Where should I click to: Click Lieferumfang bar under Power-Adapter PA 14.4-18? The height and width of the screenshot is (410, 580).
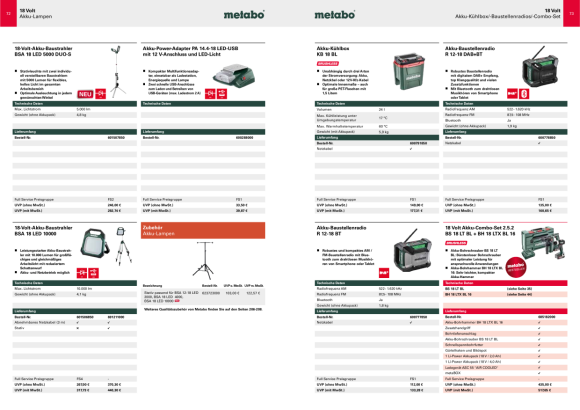203,132
